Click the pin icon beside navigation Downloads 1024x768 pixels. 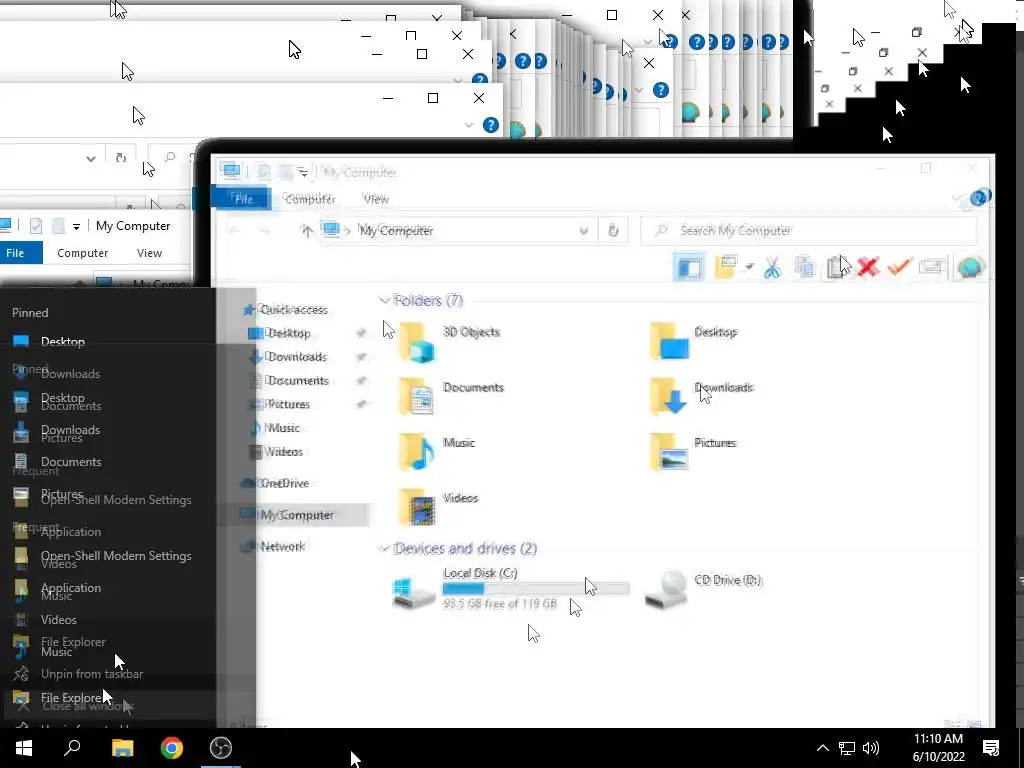pos(361,357)
